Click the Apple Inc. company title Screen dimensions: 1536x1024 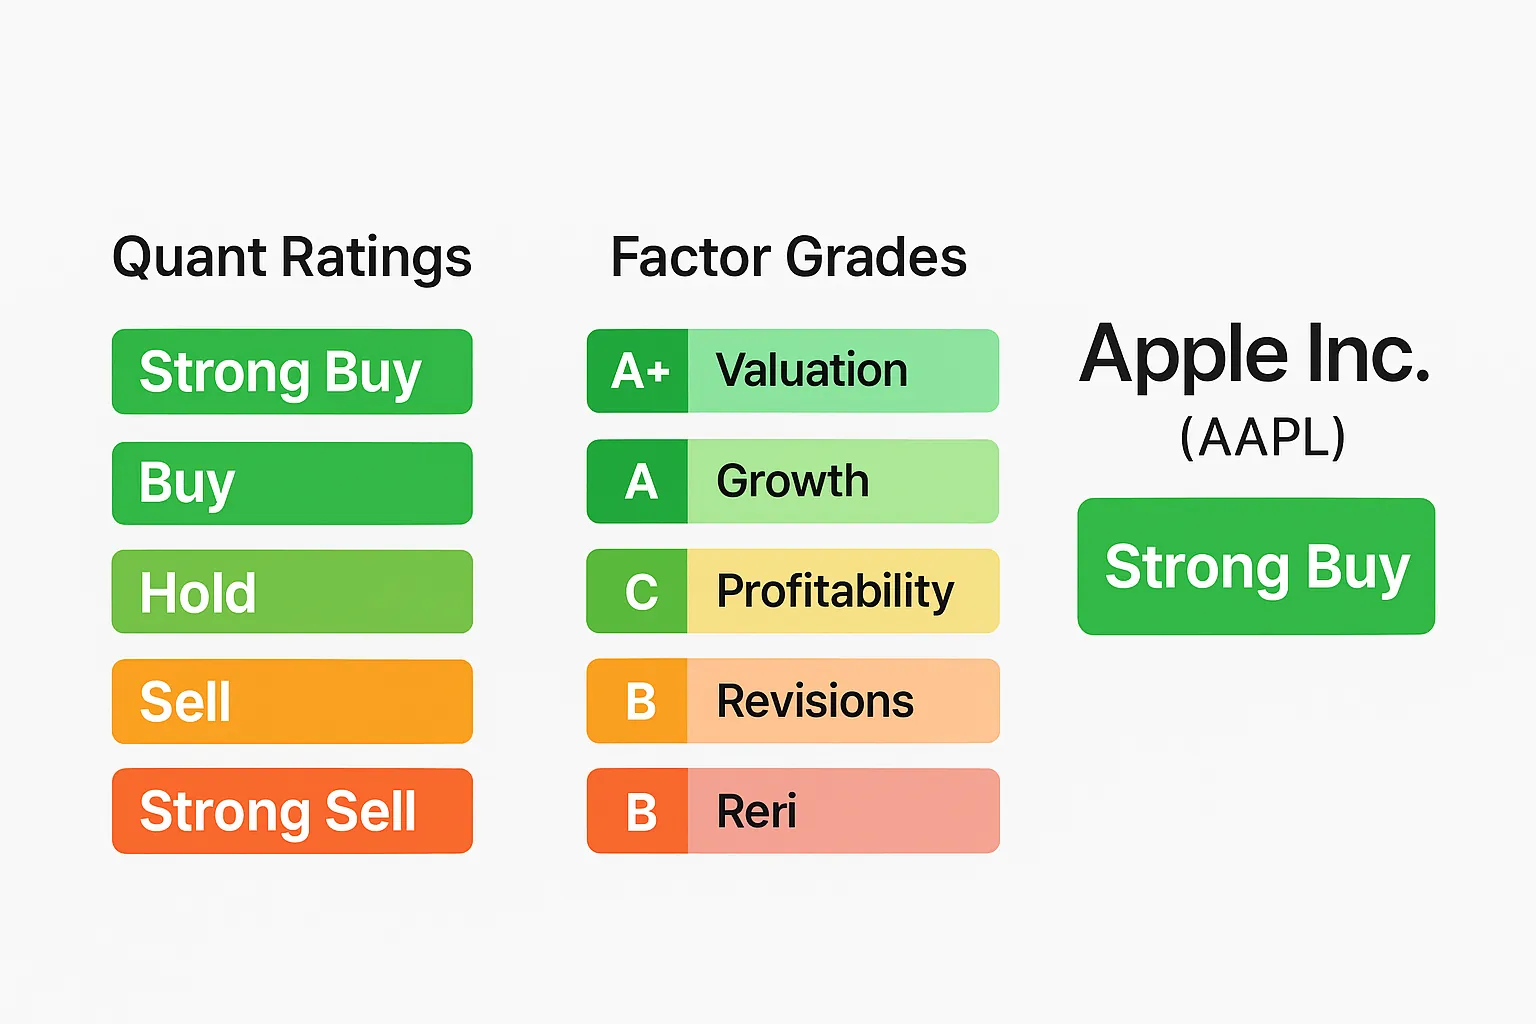[1255, 354]
